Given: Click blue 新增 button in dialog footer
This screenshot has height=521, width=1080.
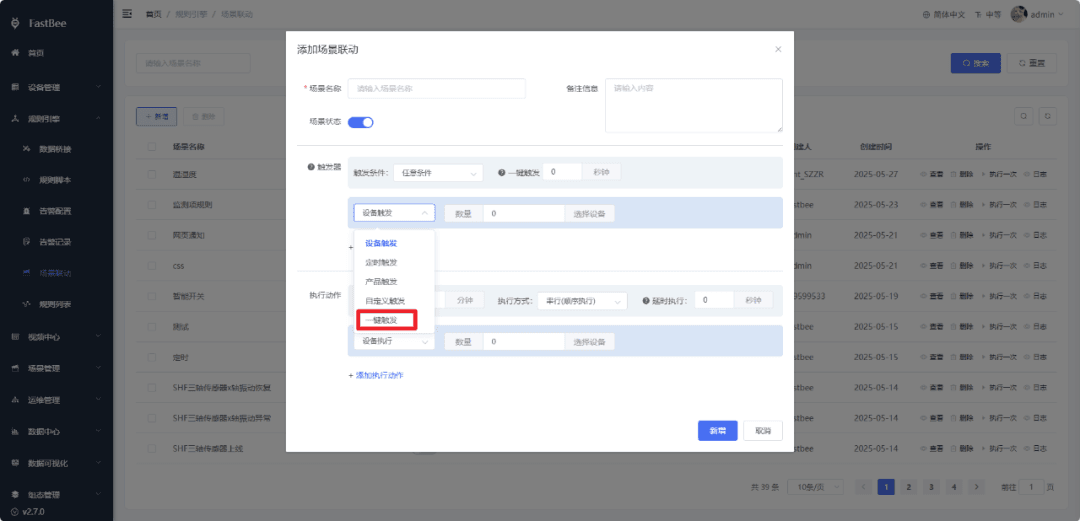Looking at the screenshot, I should (x=718, y=431).
